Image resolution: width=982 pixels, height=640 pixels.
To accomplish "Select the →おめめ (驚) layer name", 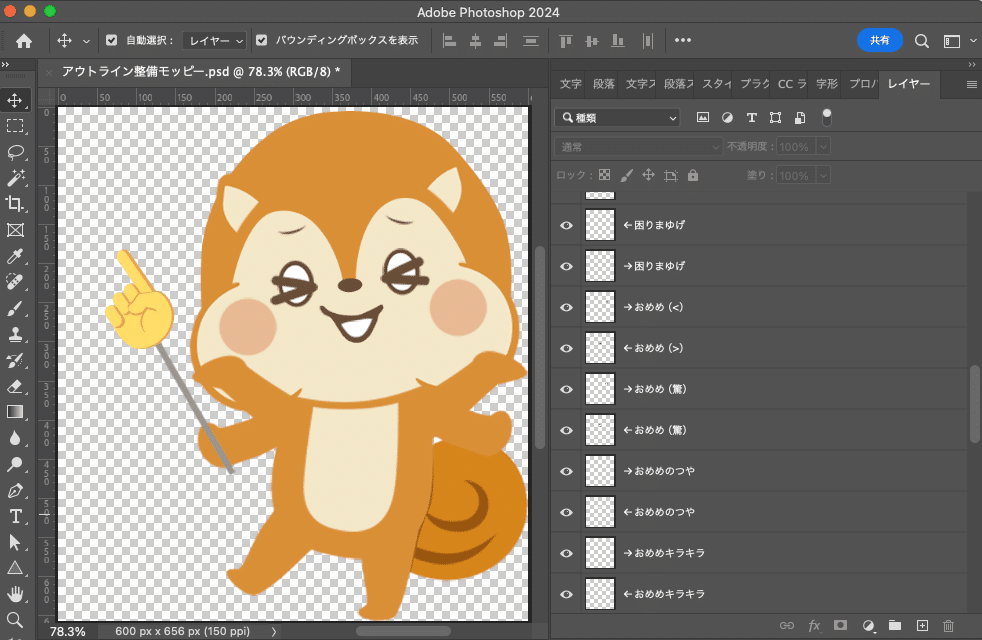I will (655, 389).
